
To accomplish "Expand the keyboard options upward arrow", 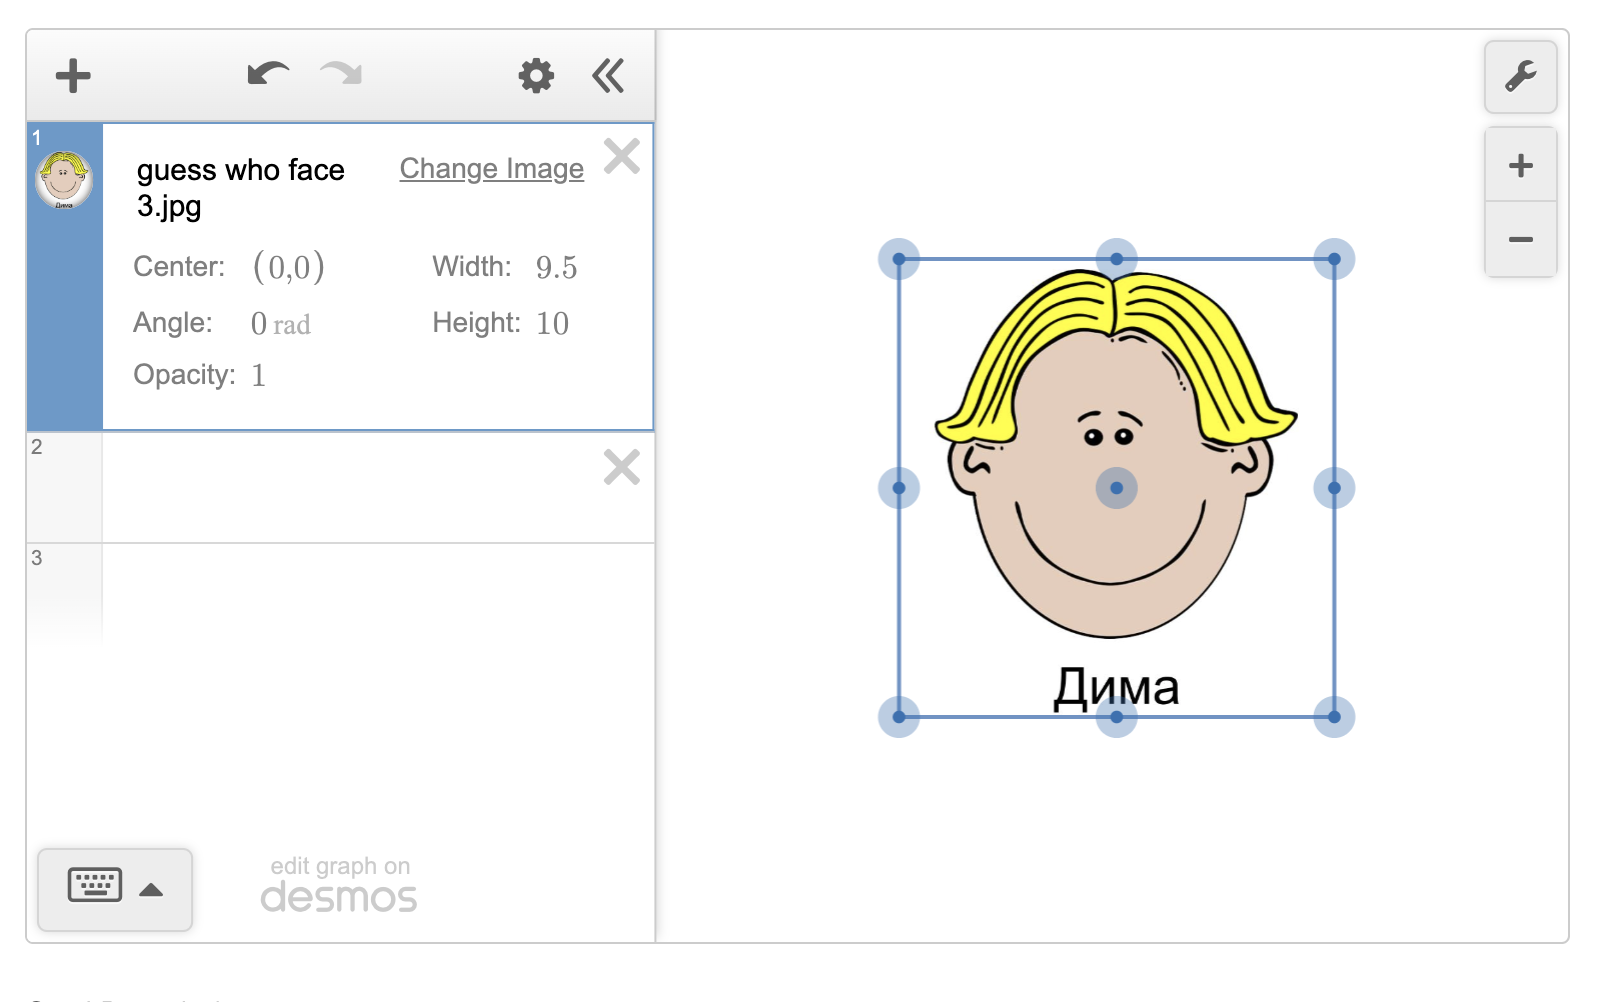I will 151,890.
